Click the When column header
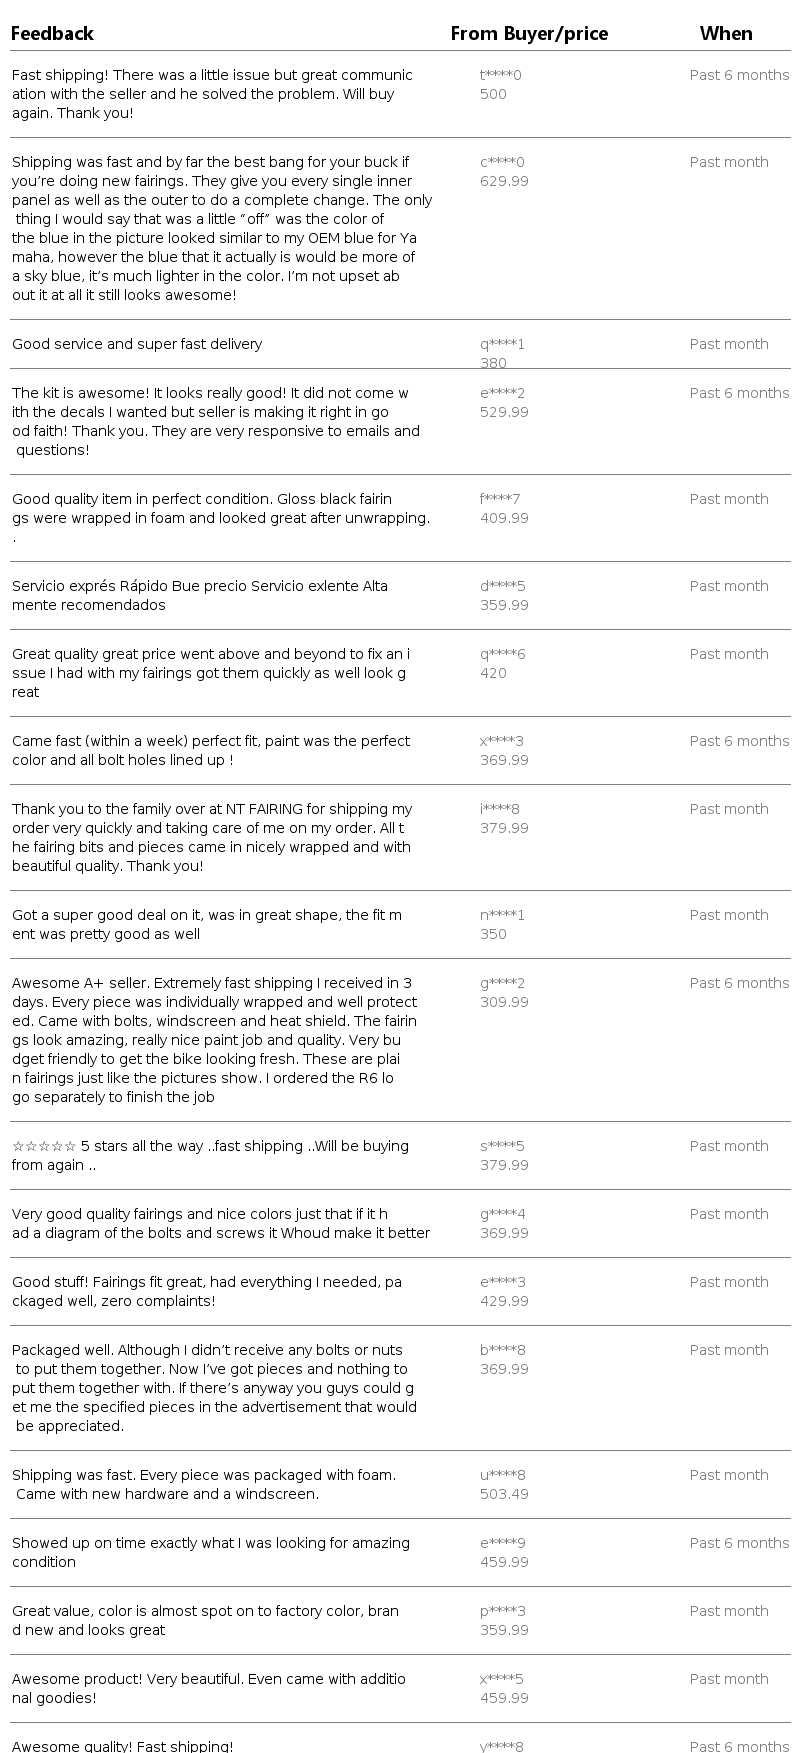800x1753 pixels. point(726,34)
